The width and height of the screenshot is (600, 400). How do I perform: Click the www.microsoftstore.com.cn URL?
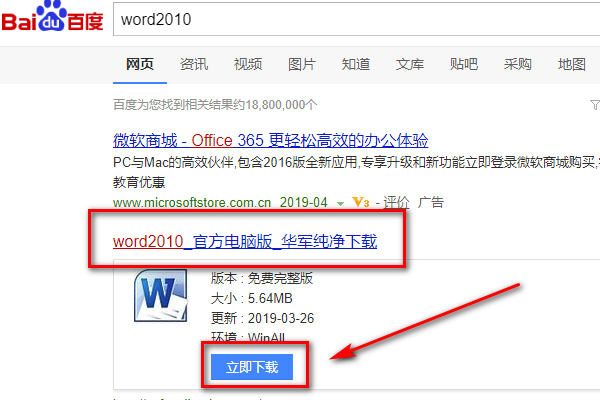(x=192, y=202)
